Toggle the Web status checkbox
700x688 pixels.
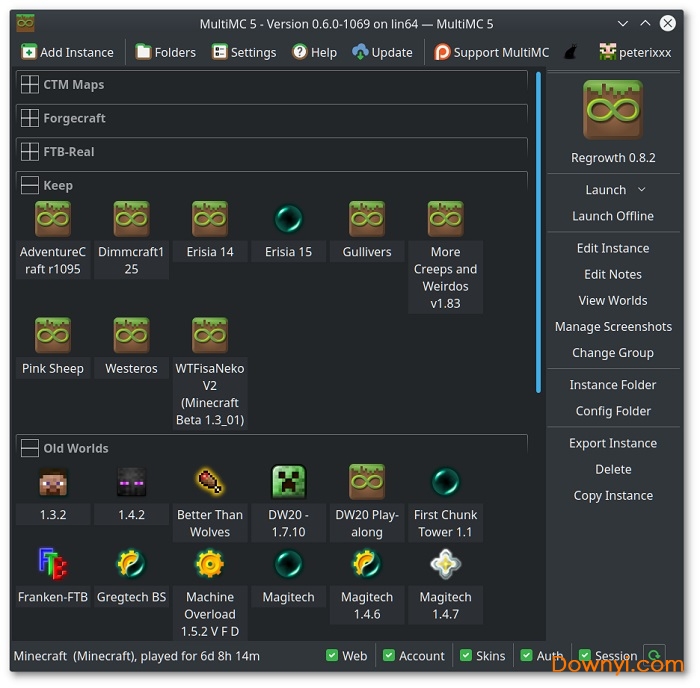332,656
